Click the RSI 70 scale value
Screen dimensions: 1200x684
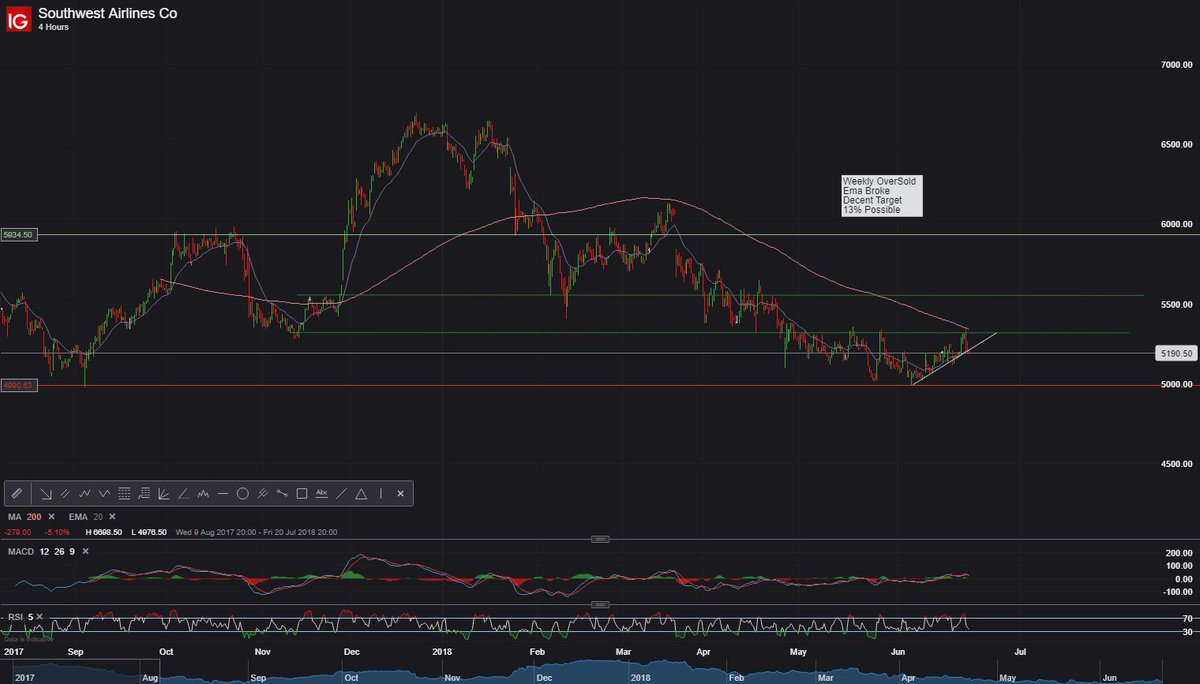(1186, 619)
